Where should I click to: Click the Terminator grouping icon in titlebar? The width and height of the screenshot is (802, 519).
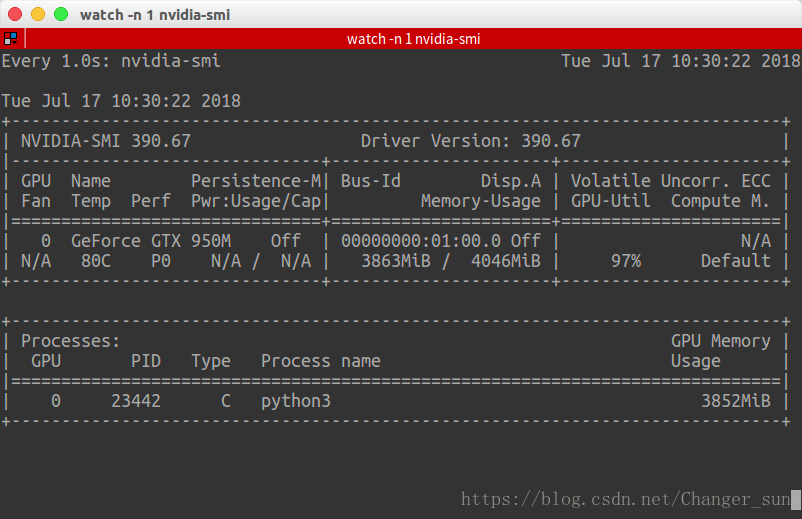[x=11, y=39]
